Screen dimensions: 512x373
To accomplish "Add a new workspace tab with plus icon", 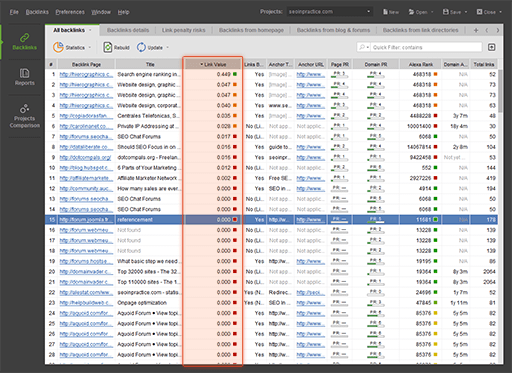I will click(476, 30).
